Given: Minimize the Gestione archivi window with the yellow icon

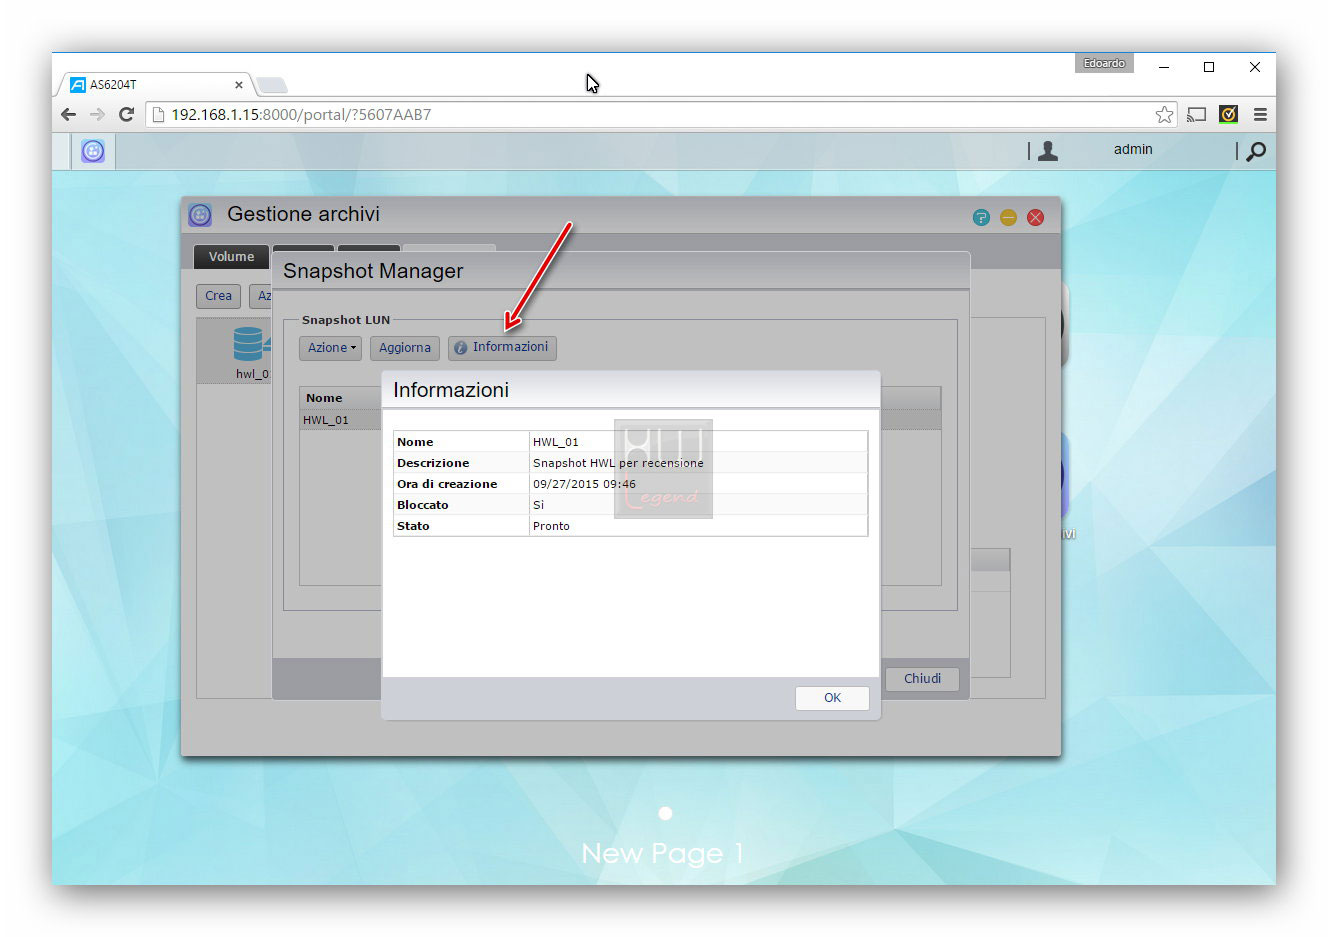Looking at the screenshot, I should coord(1008,217).
